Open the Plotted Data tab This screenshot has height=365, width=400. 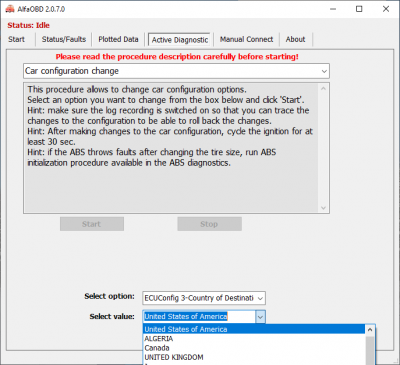coord(118,39)
